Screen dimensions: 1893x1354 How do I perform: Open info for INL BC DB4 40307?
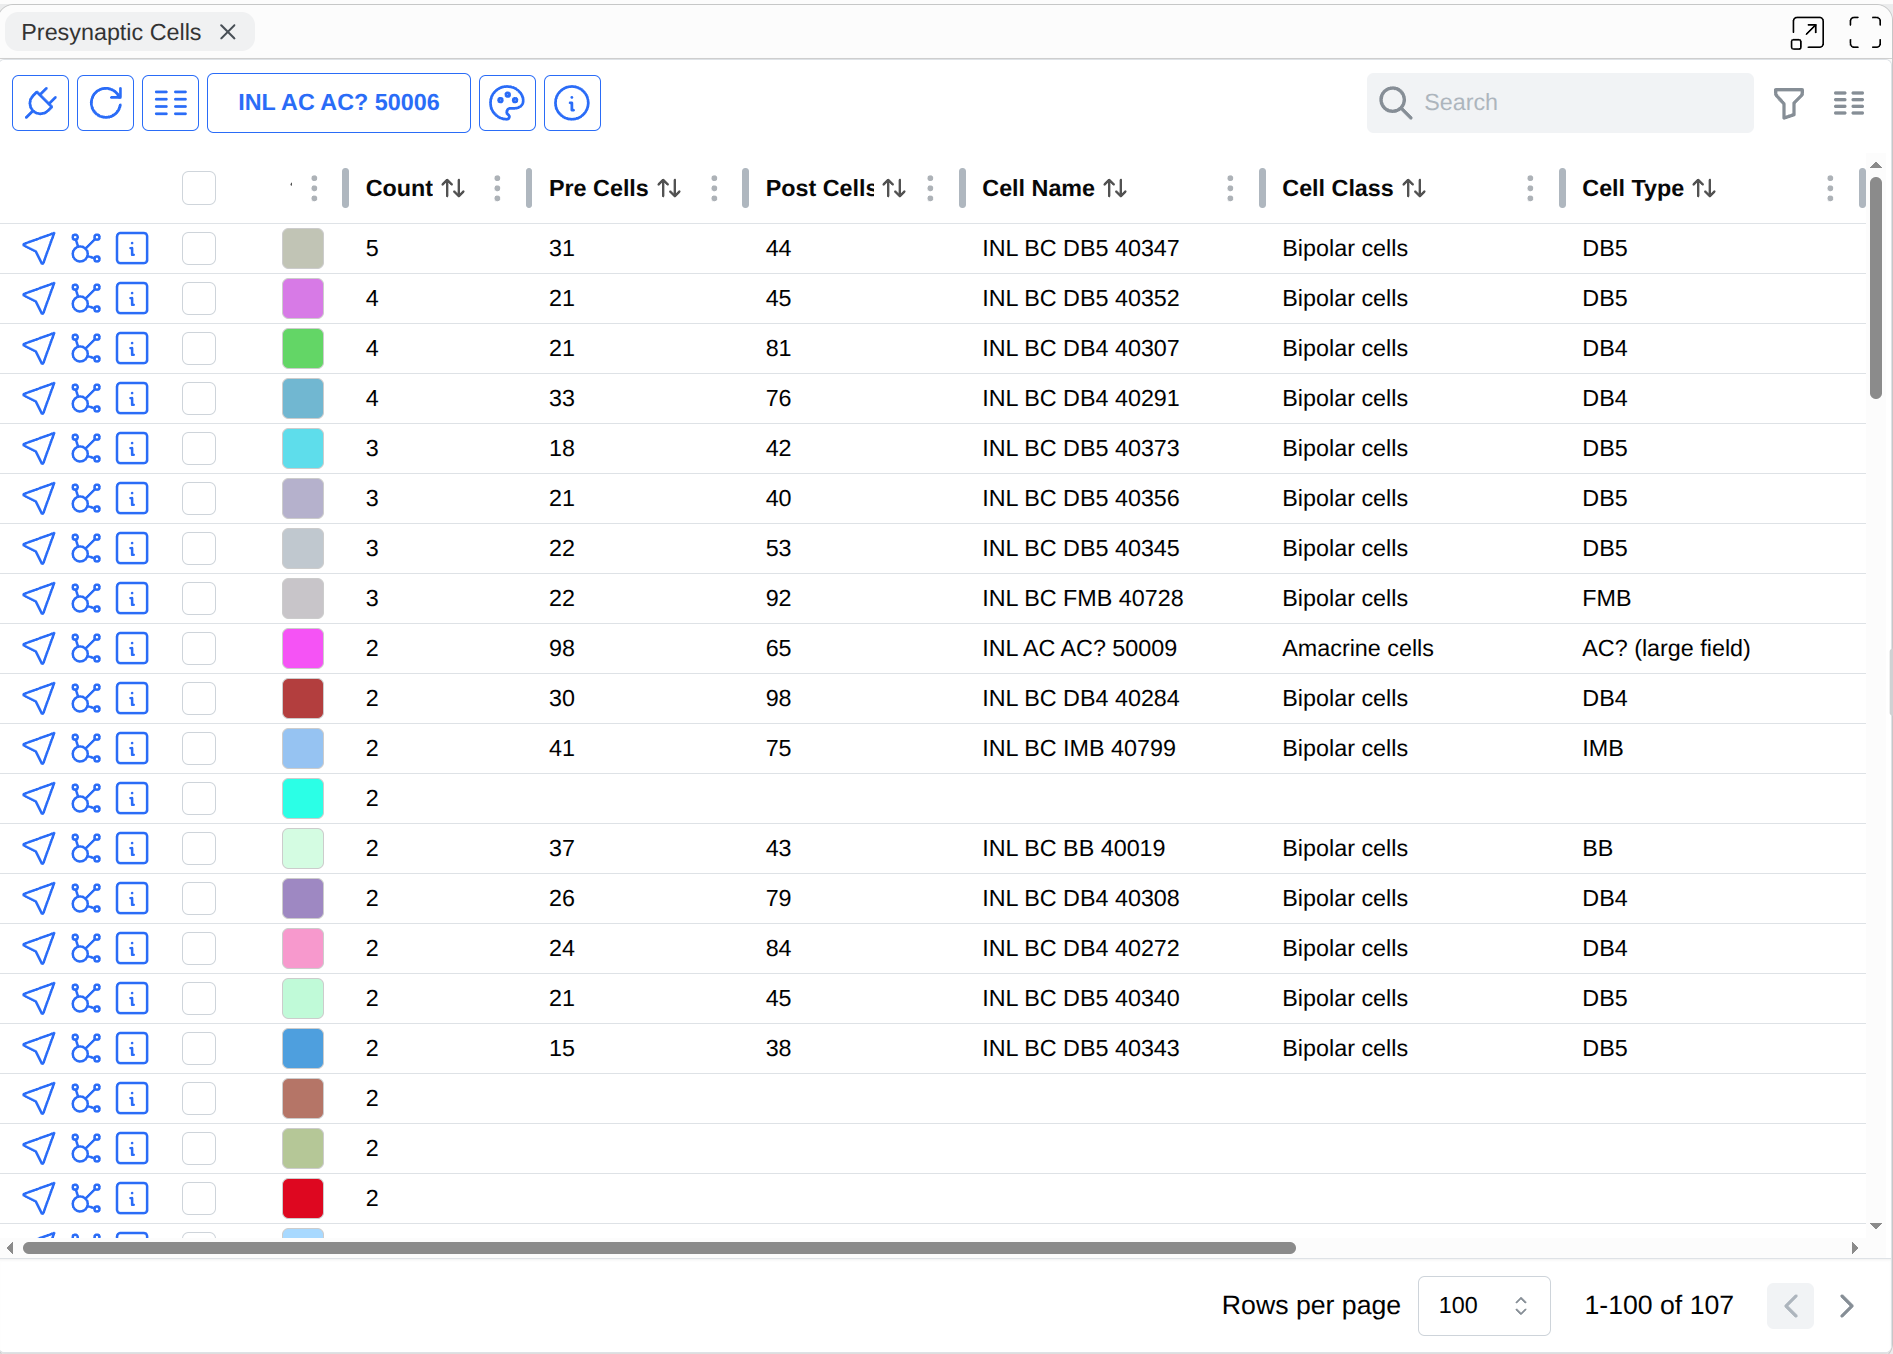(132, 348)
